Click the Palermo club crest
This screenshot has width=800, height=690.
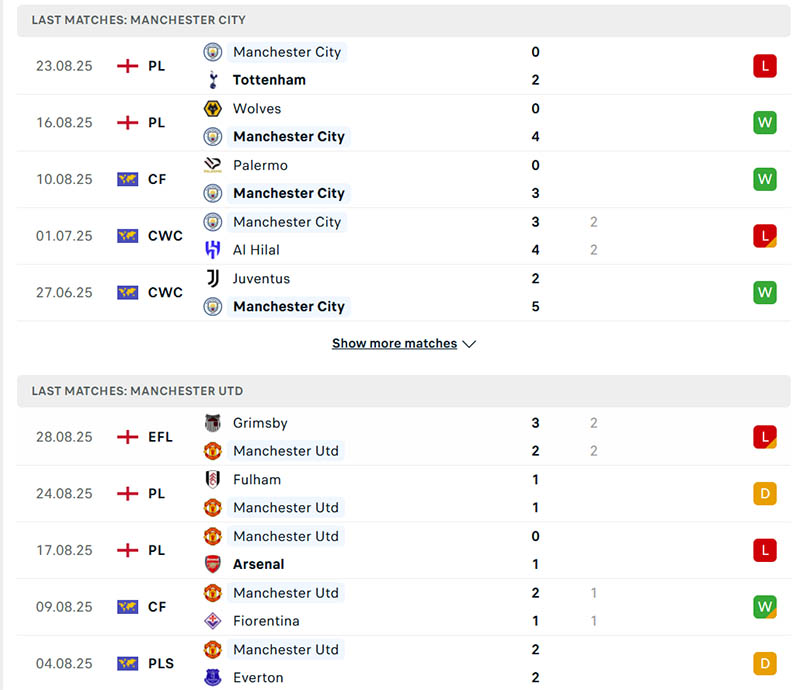click(x=213, y=165)
